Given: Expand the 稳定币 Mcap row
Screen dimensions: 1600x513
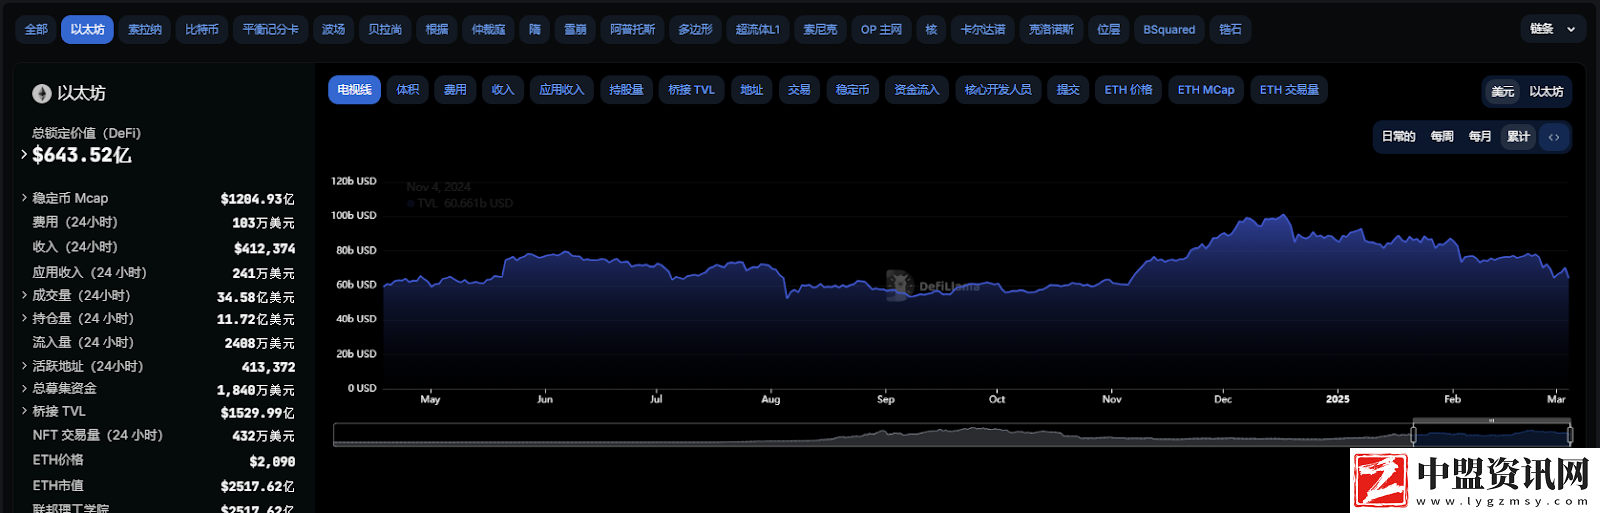Looking at the screenshot, I should 24,198.
